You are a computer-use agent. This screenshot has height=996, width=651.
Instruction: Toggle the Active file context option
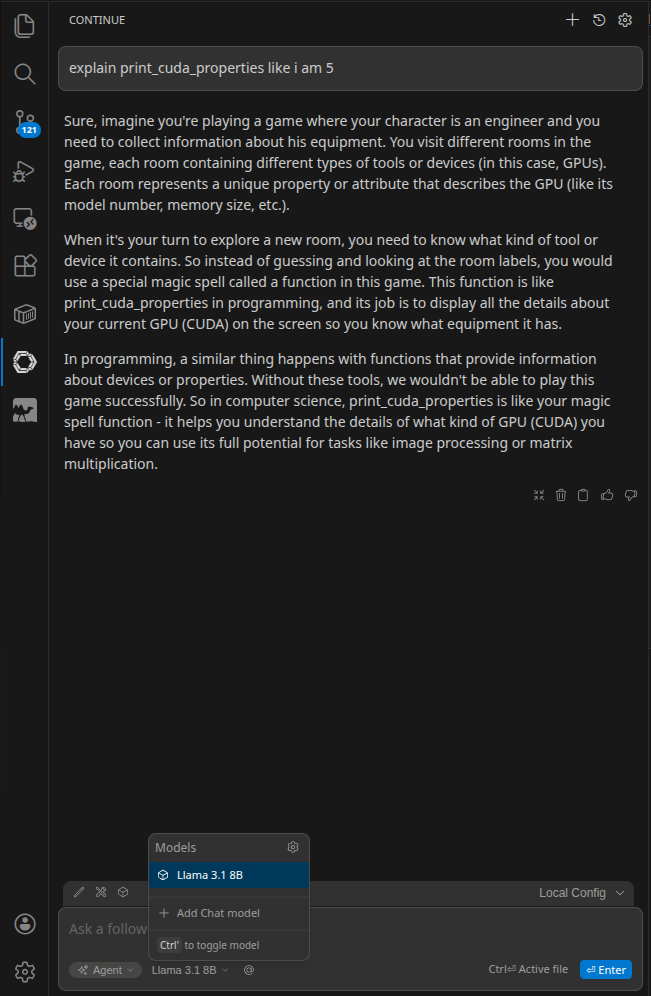pos(528,969)
